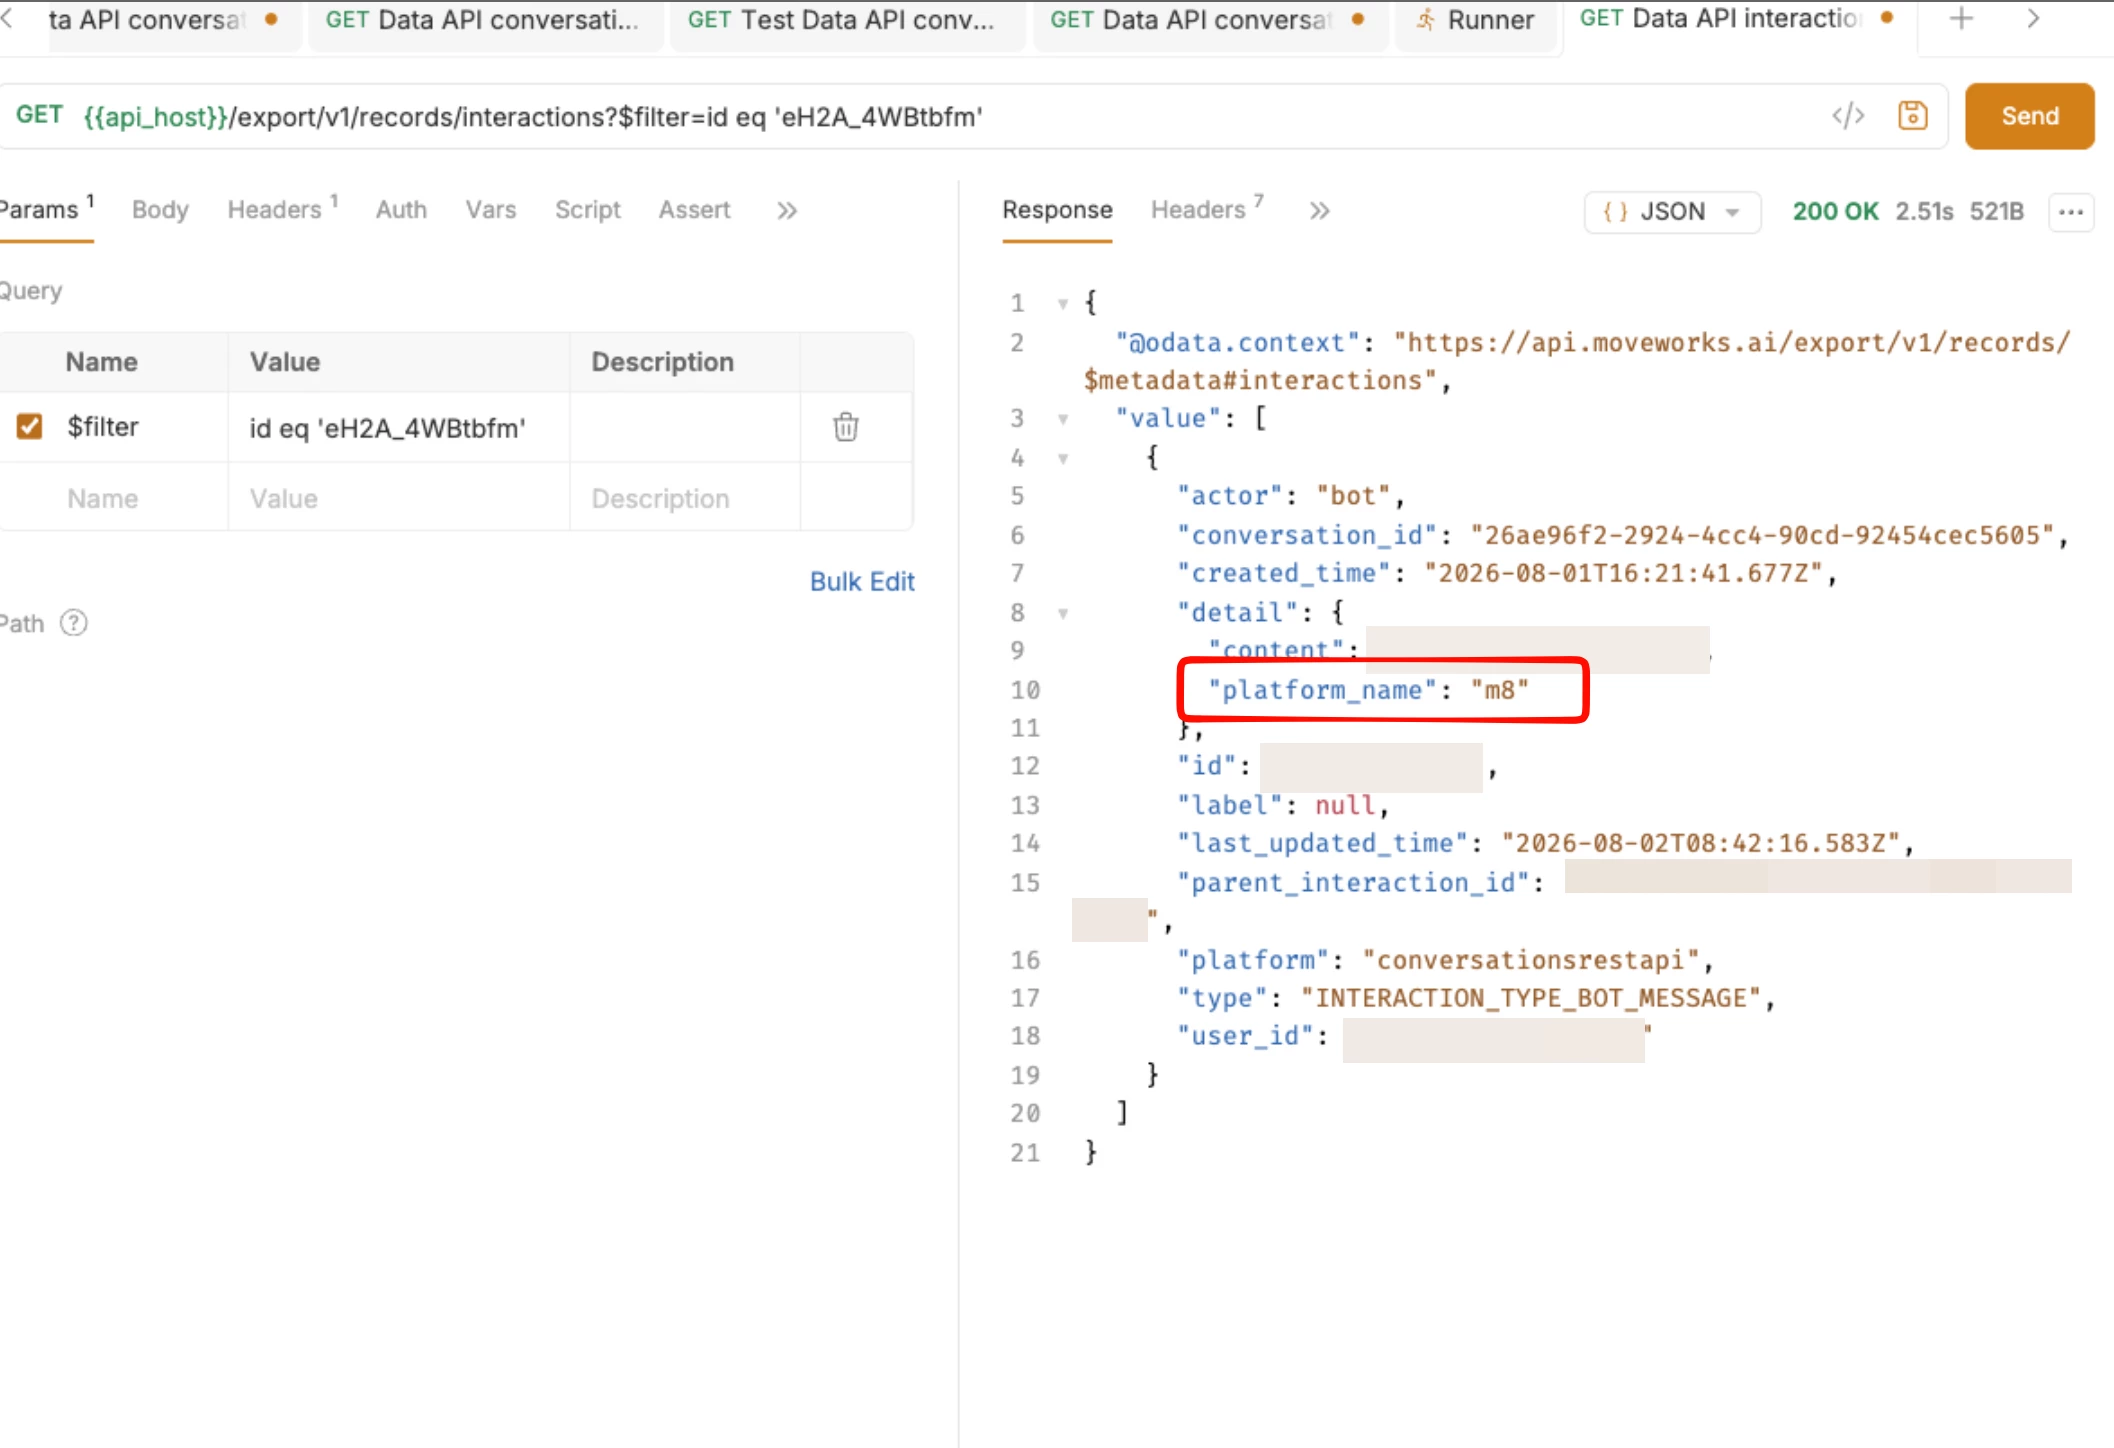Image resolution: width=2114 pixels, height=1448 pixels.
Task: Open the JSON response format dropdown
Action: click(1672, 212)
